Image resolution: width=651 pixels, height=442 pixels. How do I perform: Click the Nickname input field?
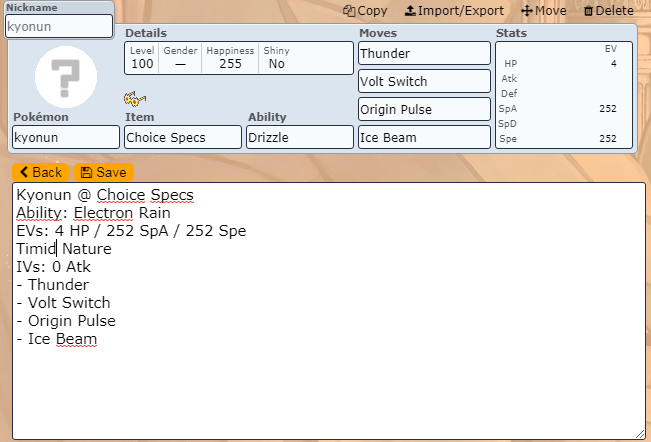58,27
